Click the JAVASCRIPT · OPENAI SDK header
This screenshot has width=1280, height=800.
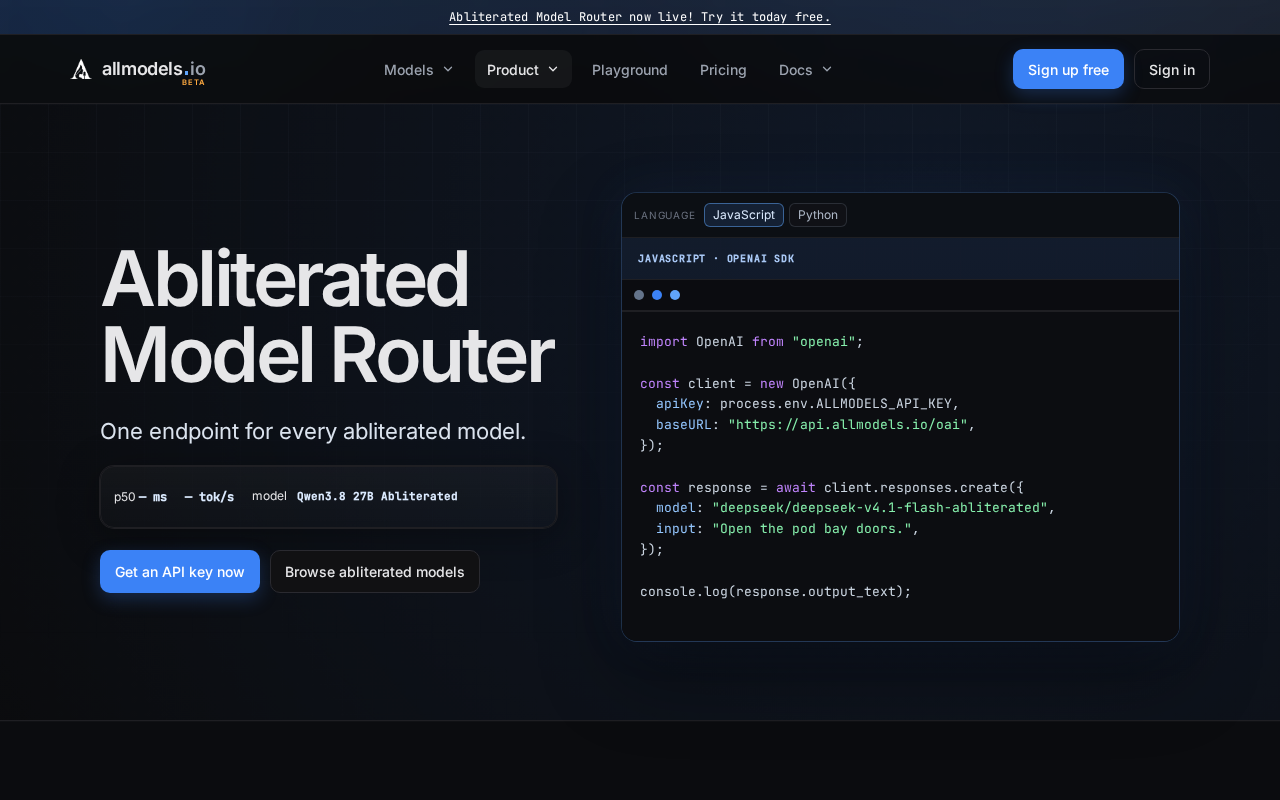click(716, 258)
